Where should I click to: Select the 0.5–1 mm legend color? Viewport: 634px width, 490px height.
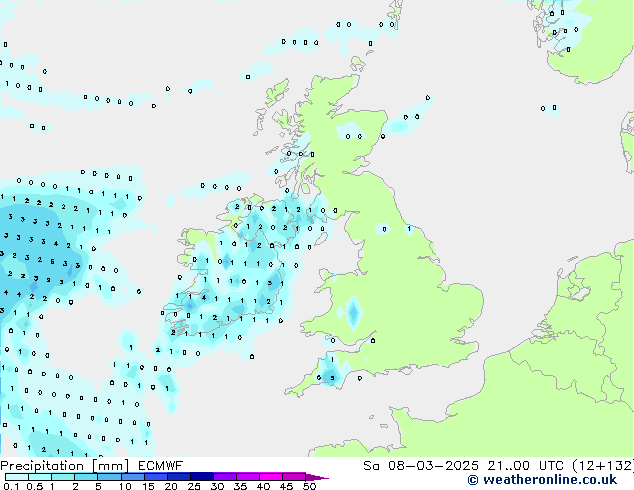(40, 477)
